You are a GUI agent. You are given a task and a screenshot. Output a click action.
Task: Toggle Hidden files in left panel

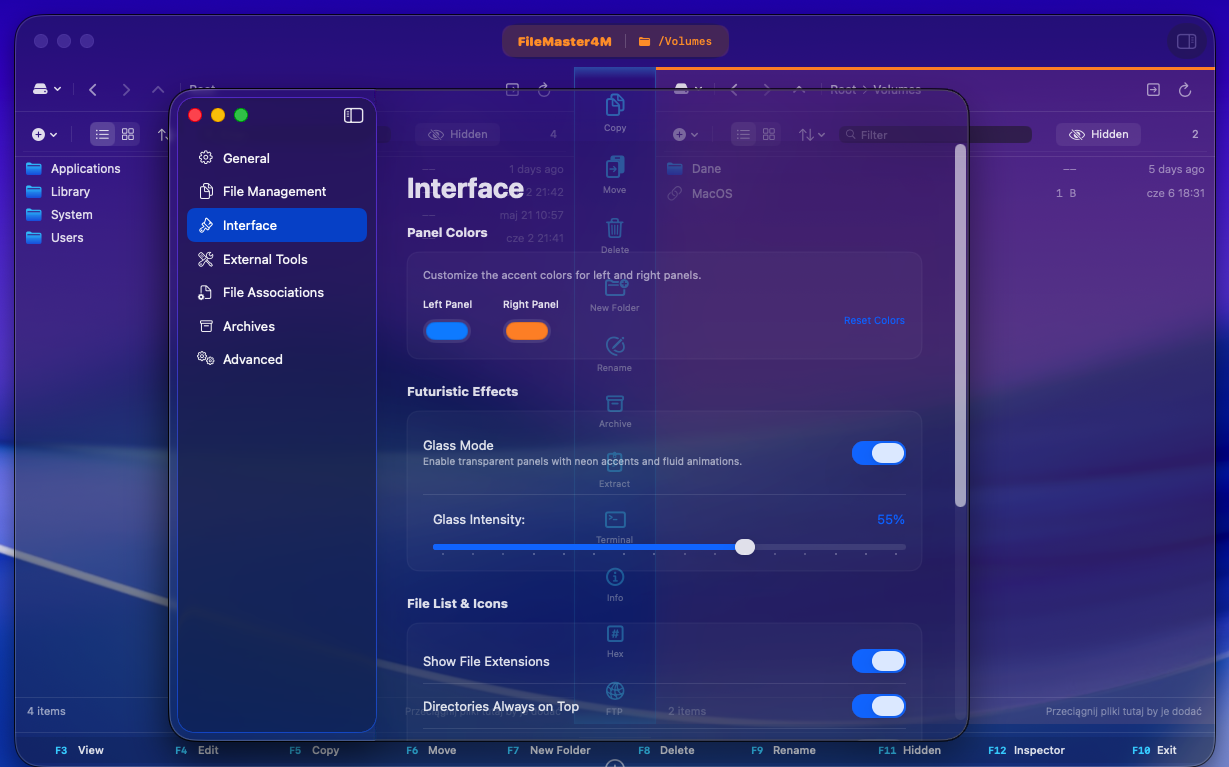click(458, 134)
